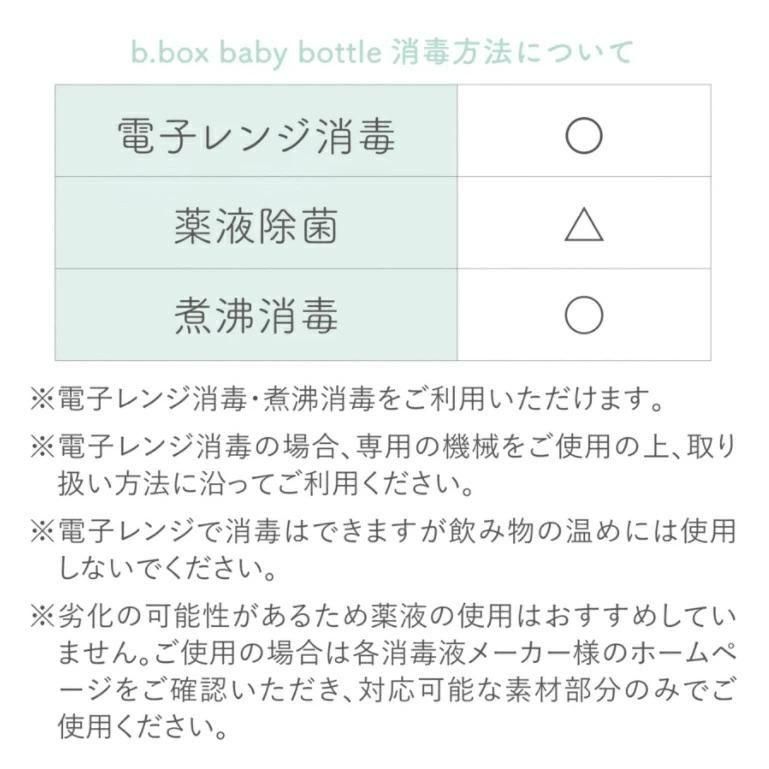Click the triangle symbol beside 薬液除菌
Screen dimensions: 769x769
(583, 225)
